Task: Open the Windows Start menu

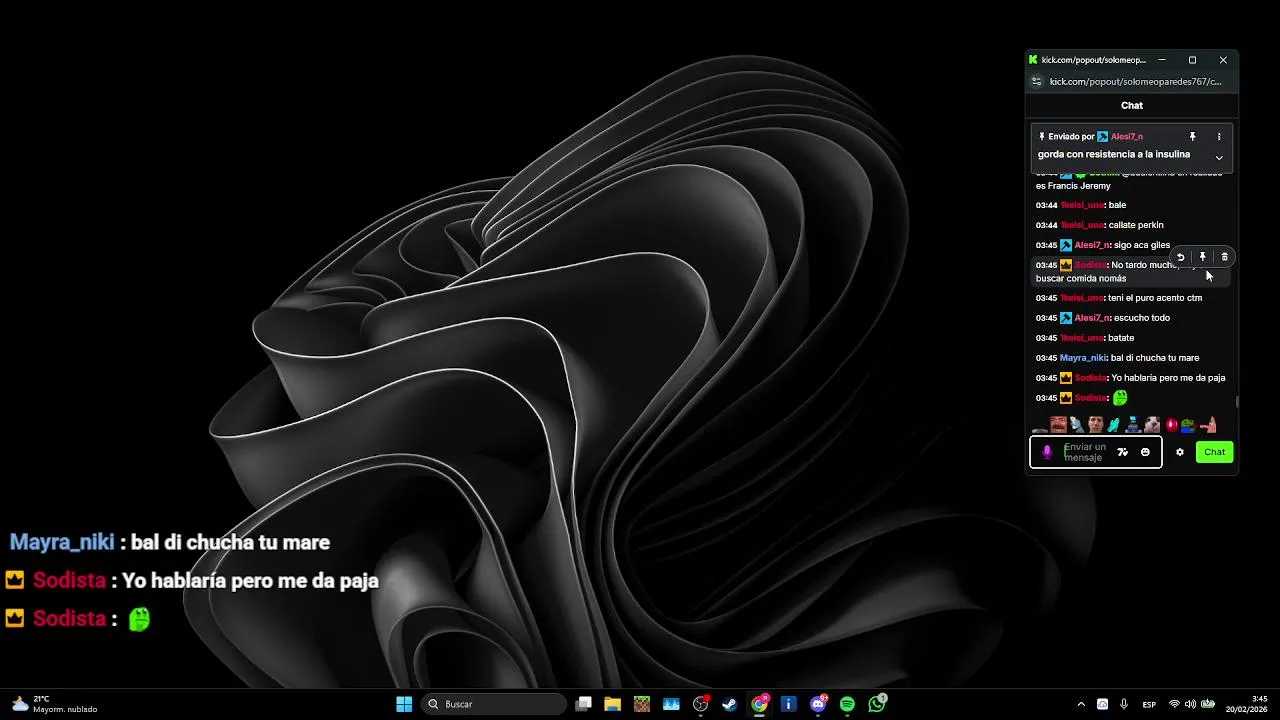Action: pyautogui.click(x=404, y=704)
